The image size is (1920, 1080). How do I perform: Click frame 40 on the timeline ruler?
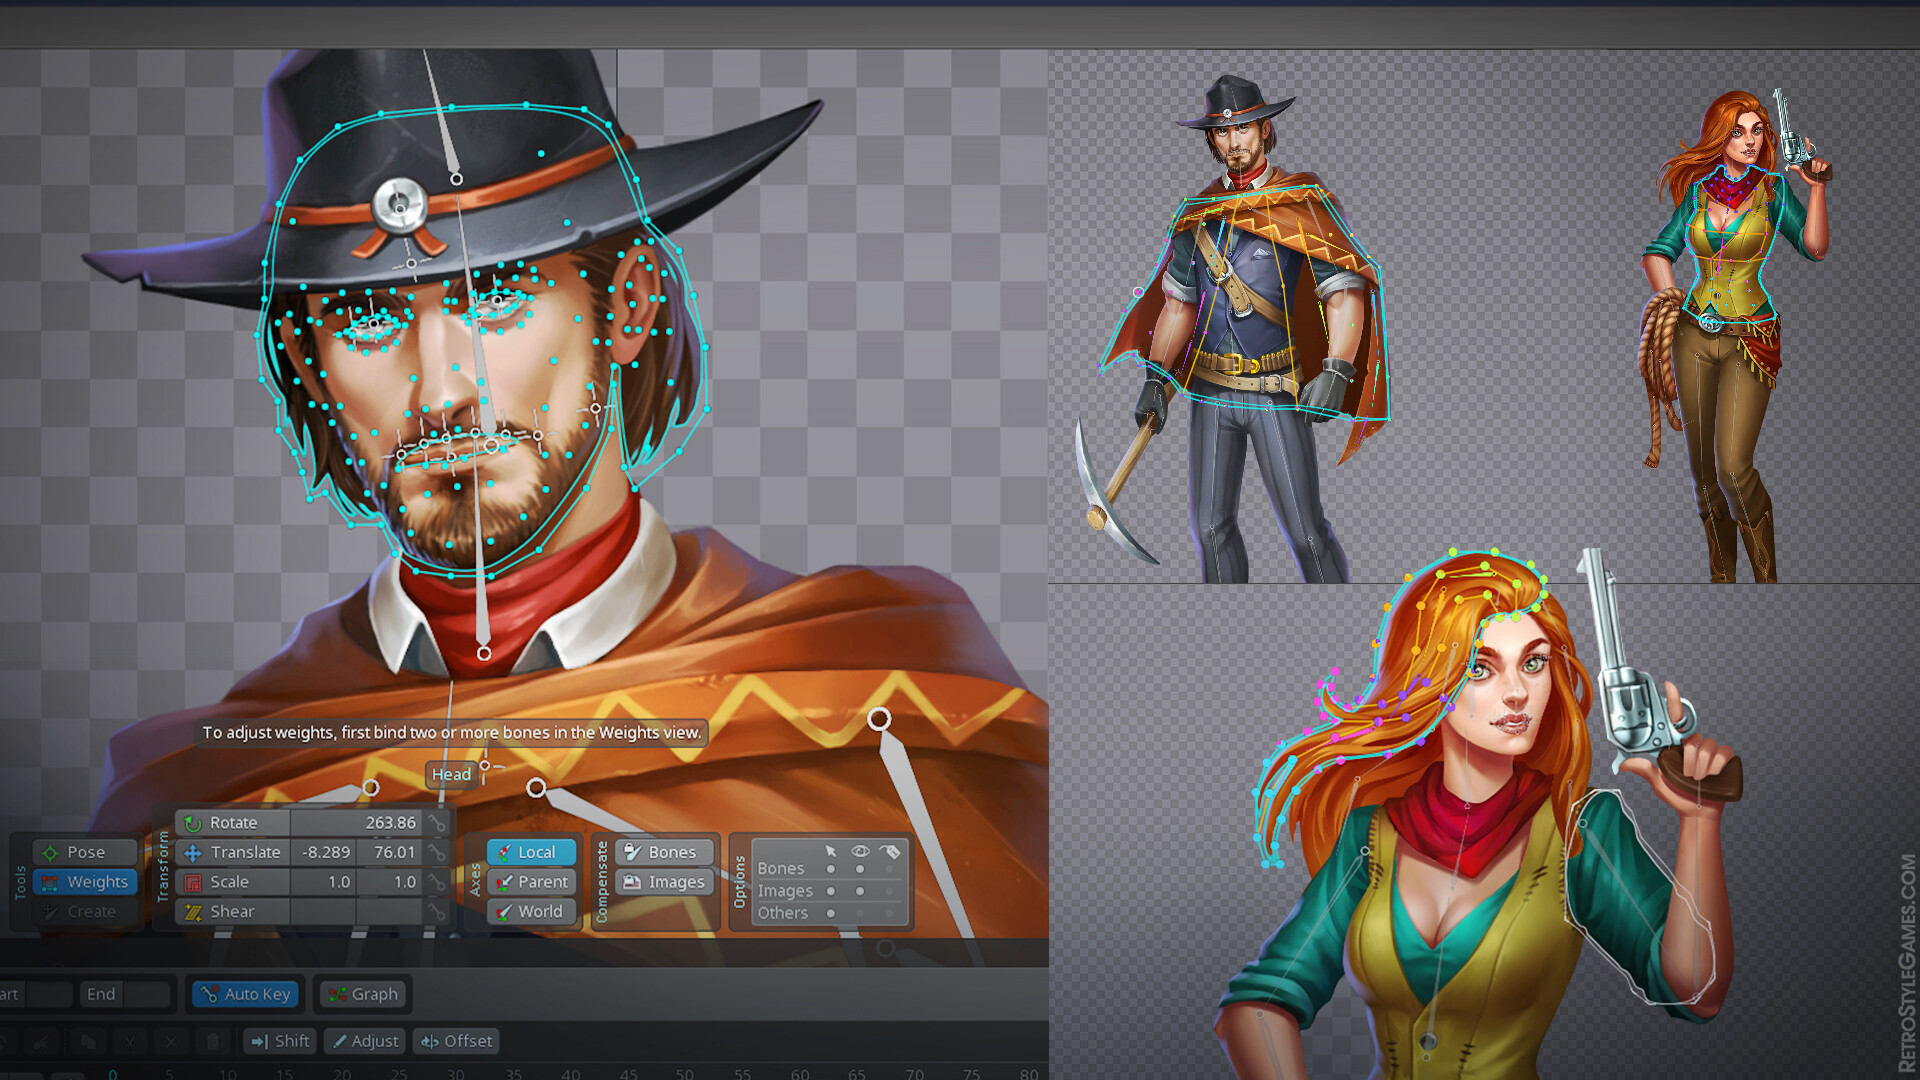[x=571, y=1075]
